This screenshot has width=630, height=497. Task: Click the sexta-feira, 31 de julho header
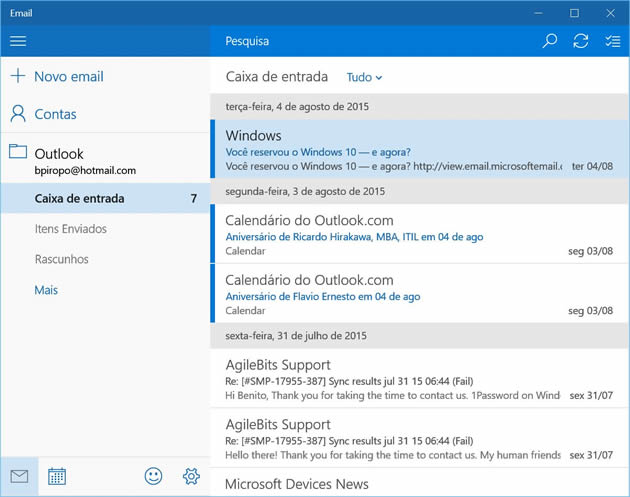pyautogui.click(x=419, y=335)
